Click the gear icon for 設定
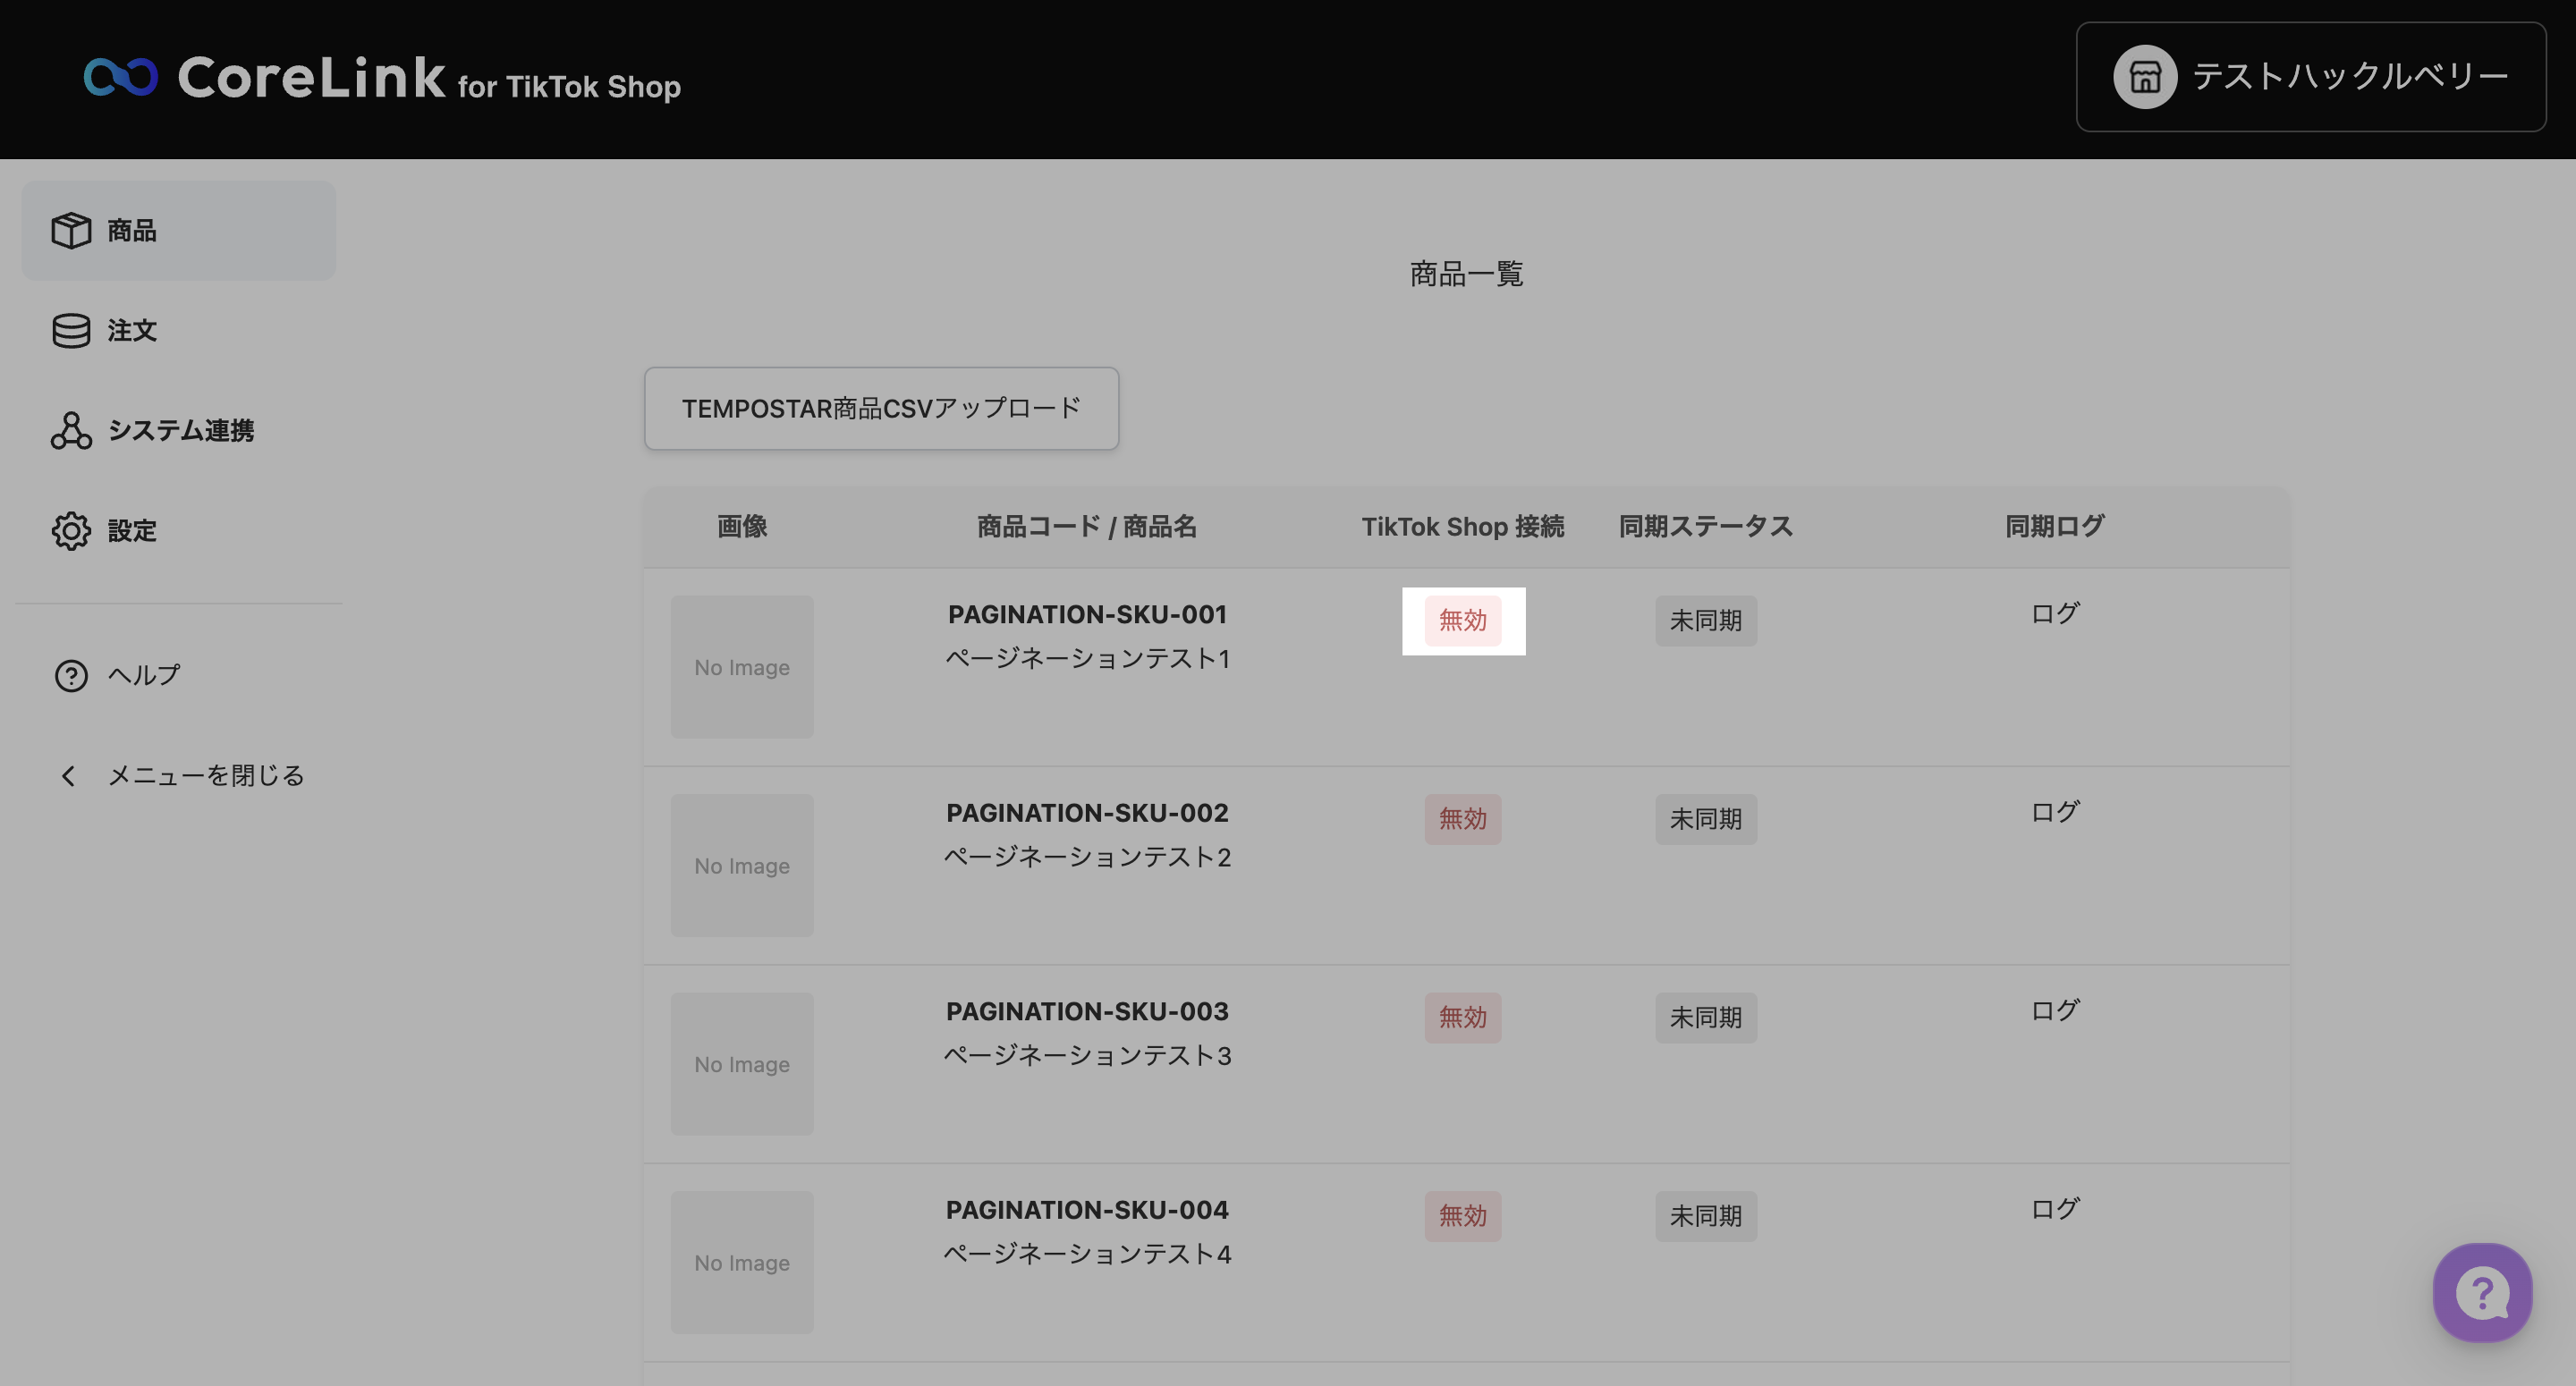Screen dimensions: 2576x1386 point(71,531)
